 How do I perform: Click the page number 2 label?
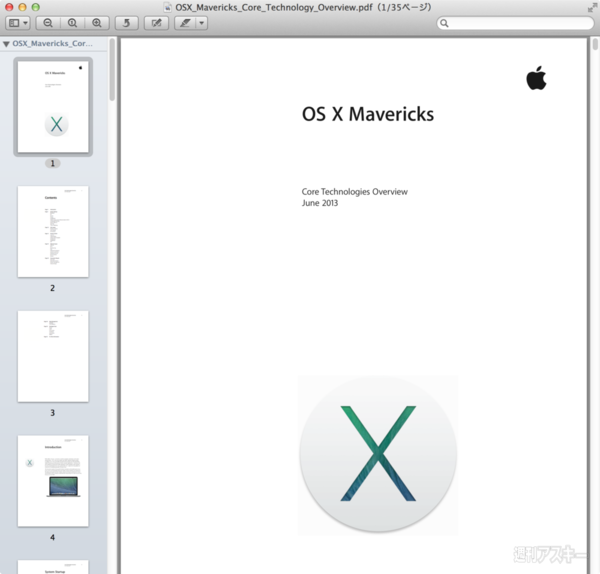[x=53, y=288]
